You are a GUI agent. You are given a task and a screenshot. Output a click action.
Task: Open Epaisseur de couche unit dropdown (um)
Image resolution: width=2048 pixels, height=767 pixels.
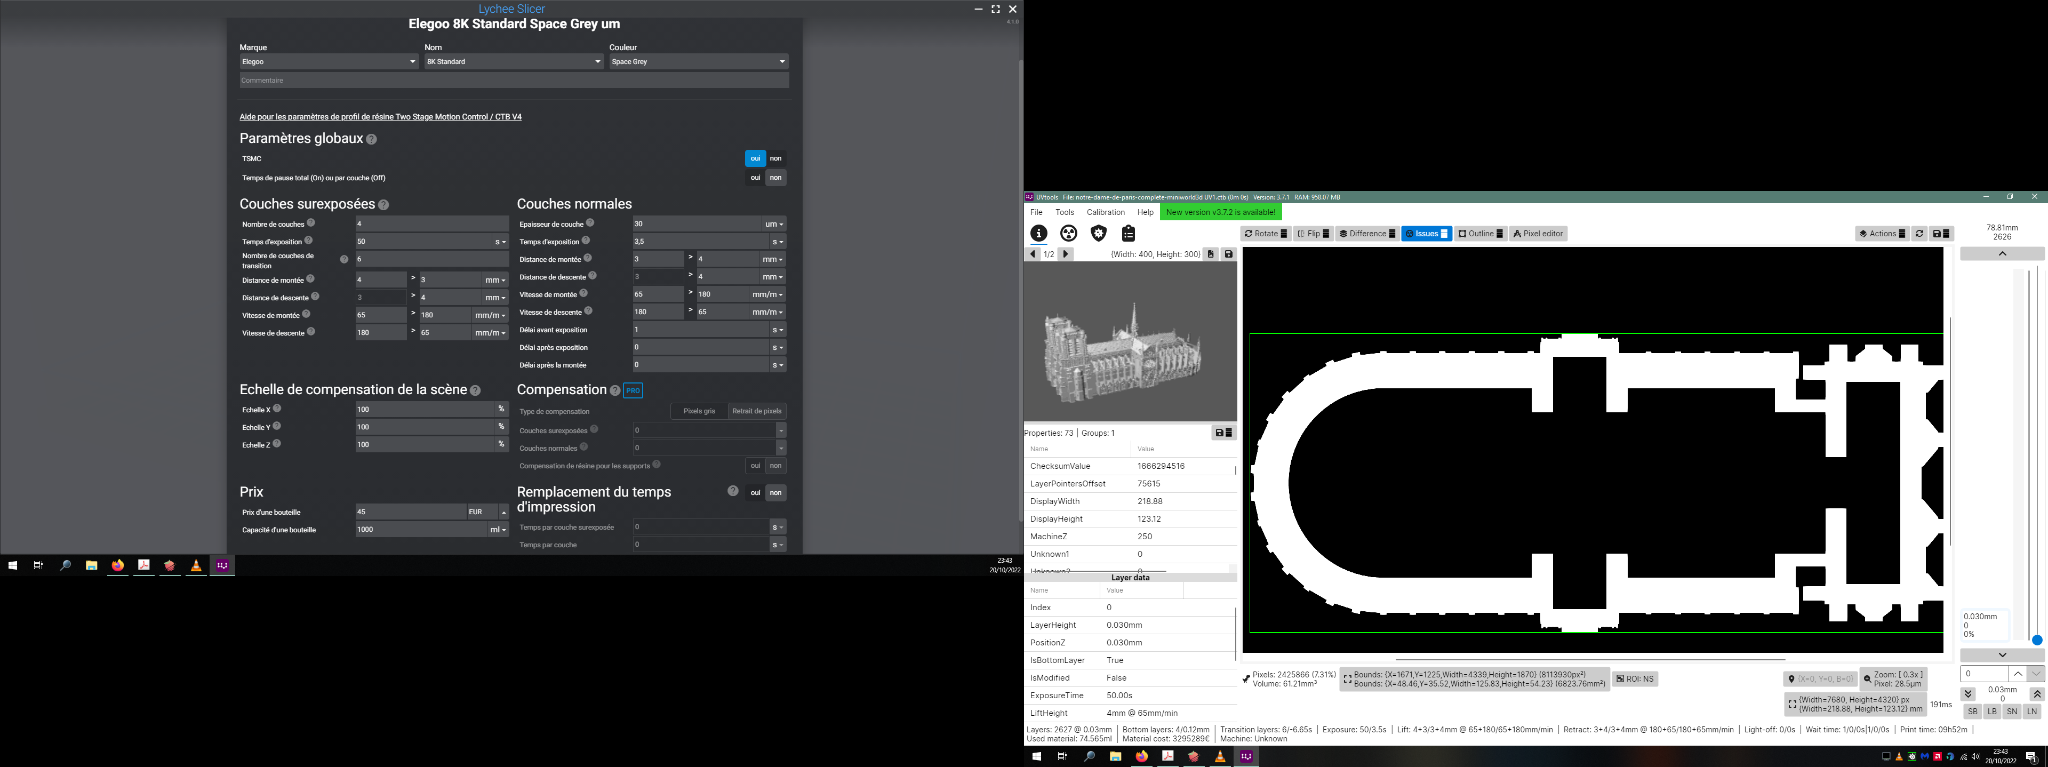(x=775, y=224)
